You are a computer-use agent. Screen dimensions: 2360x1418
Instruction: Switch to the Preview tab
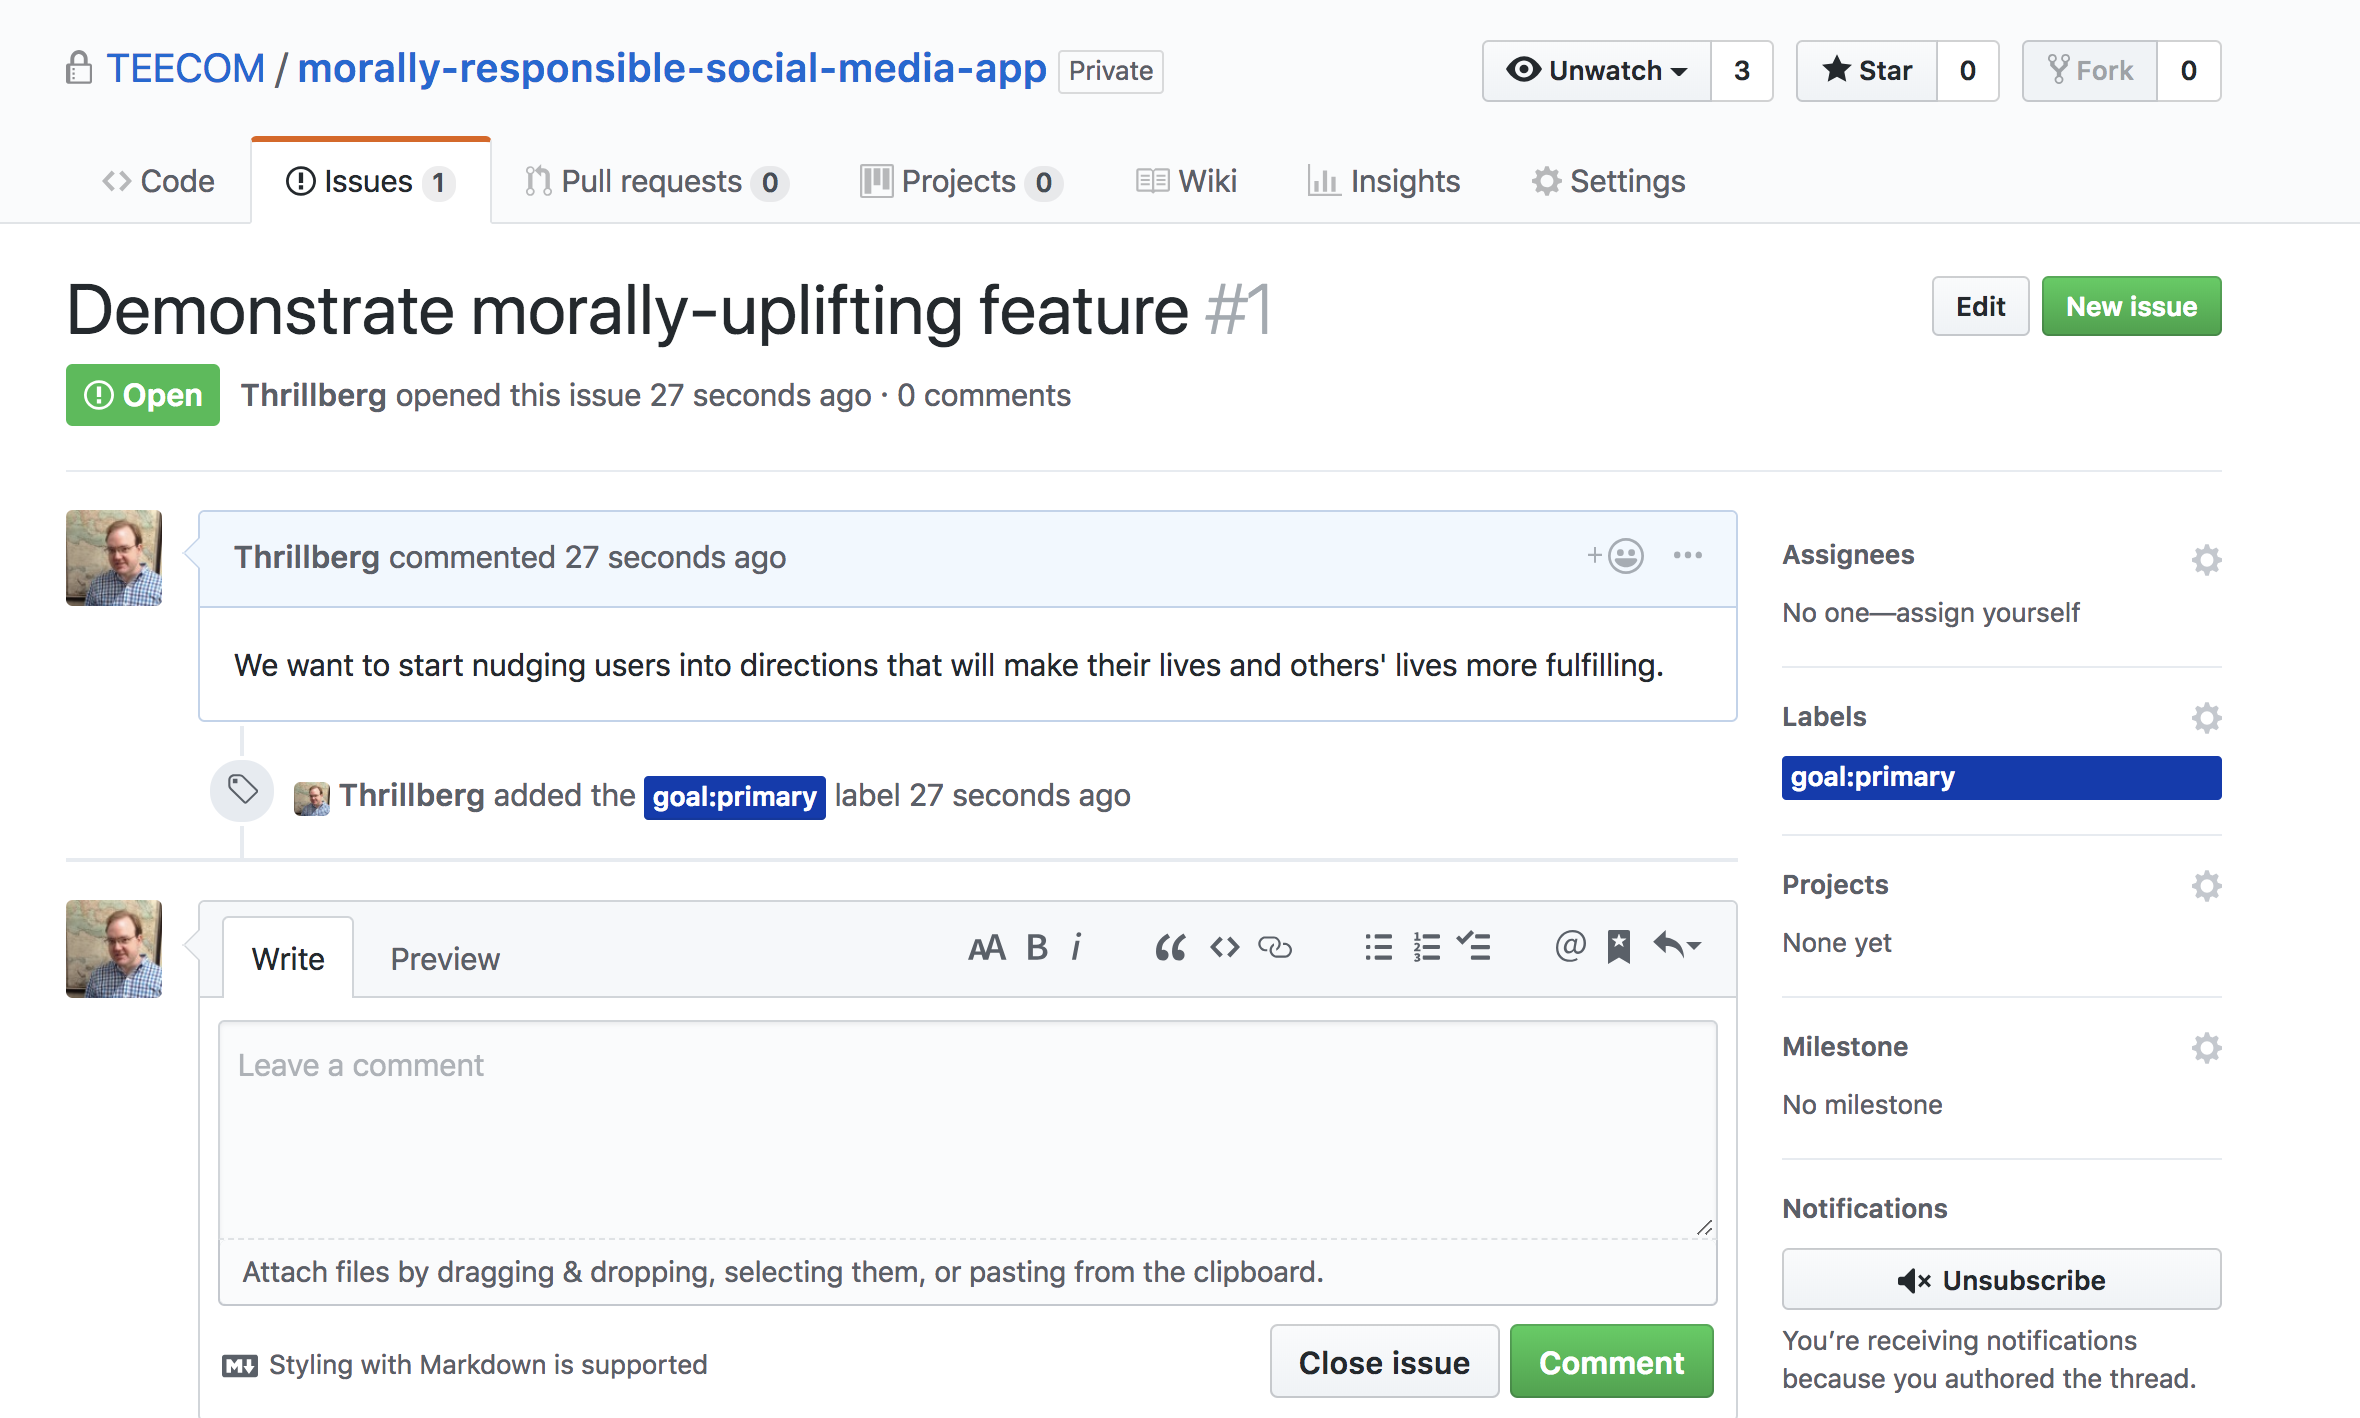click(x=445, y=958)
